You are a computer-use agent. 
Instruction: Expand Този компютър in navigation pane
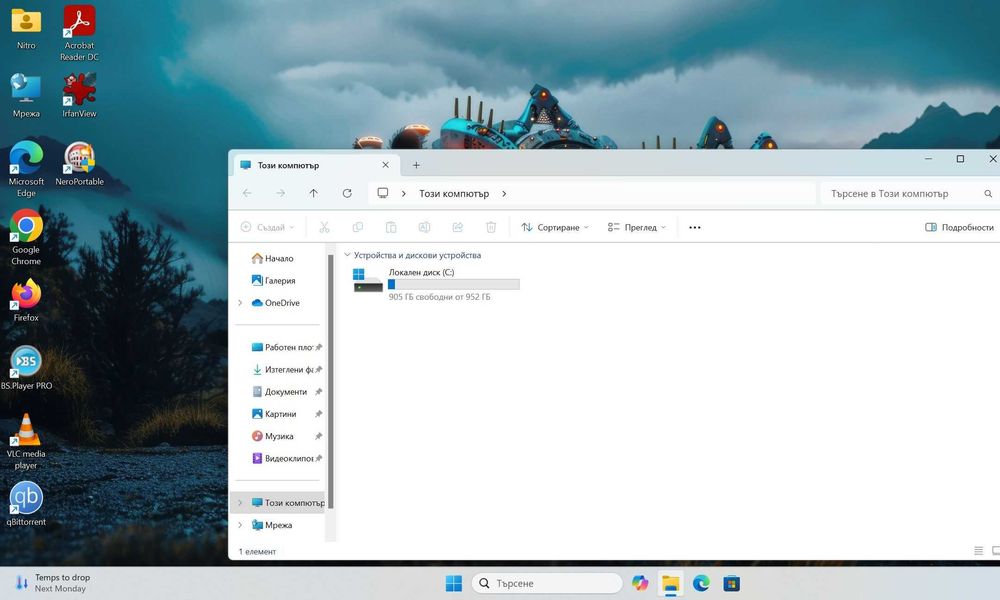[240, 502]
